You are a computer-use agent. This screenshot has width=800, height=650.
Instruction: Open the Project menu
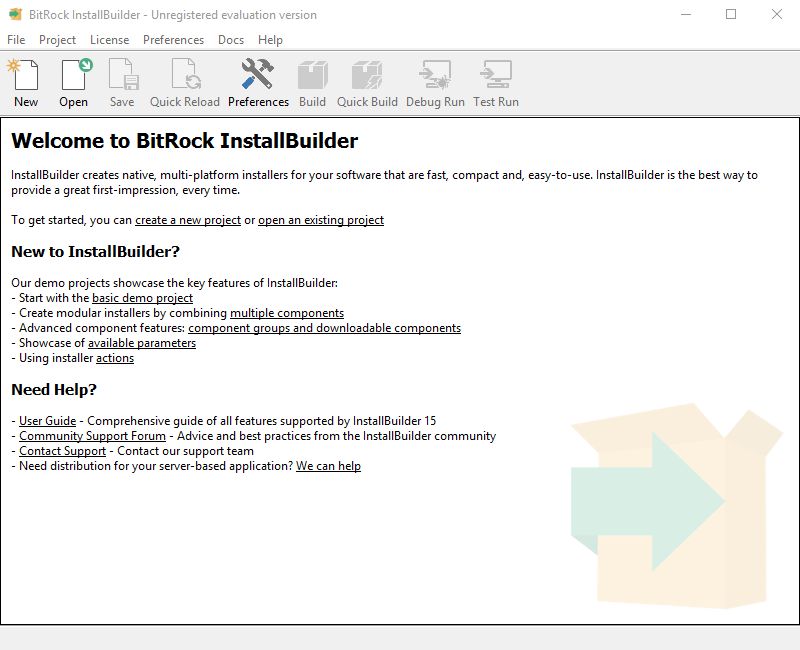click(57, 40)
